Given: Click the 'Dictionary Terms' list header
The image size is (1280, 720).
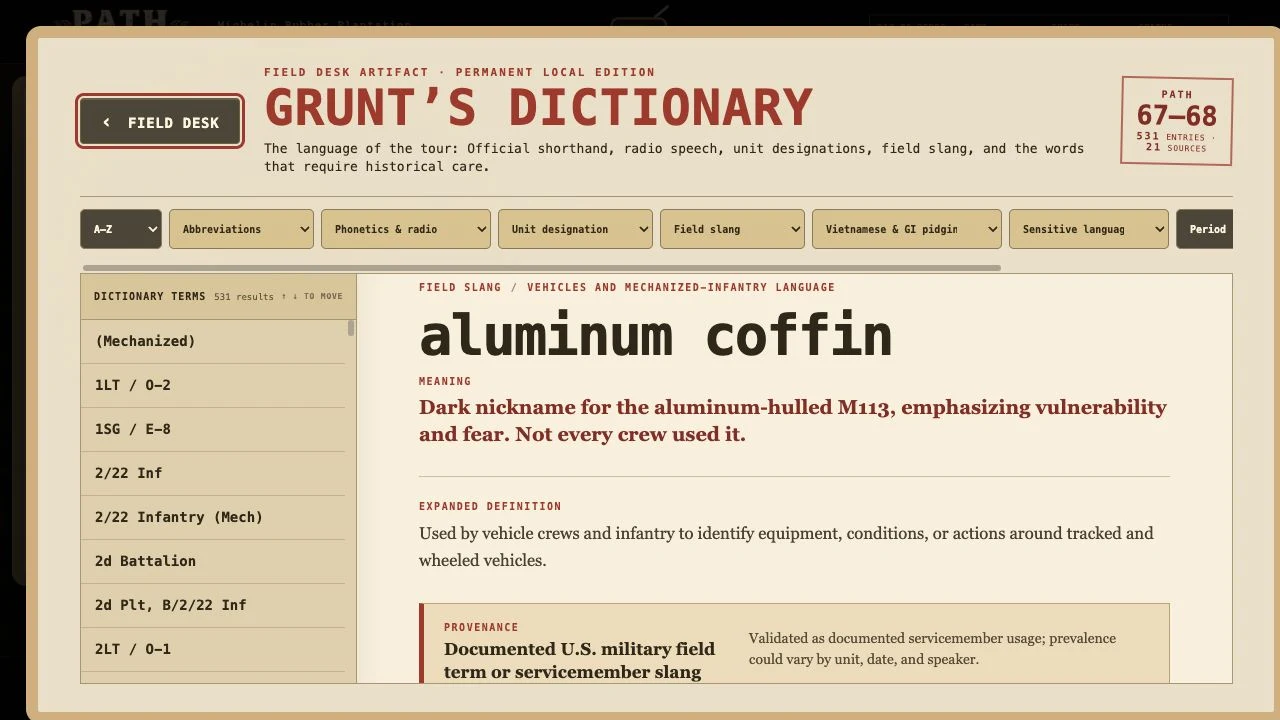Looking at the screenshot, I should point(149,296).
